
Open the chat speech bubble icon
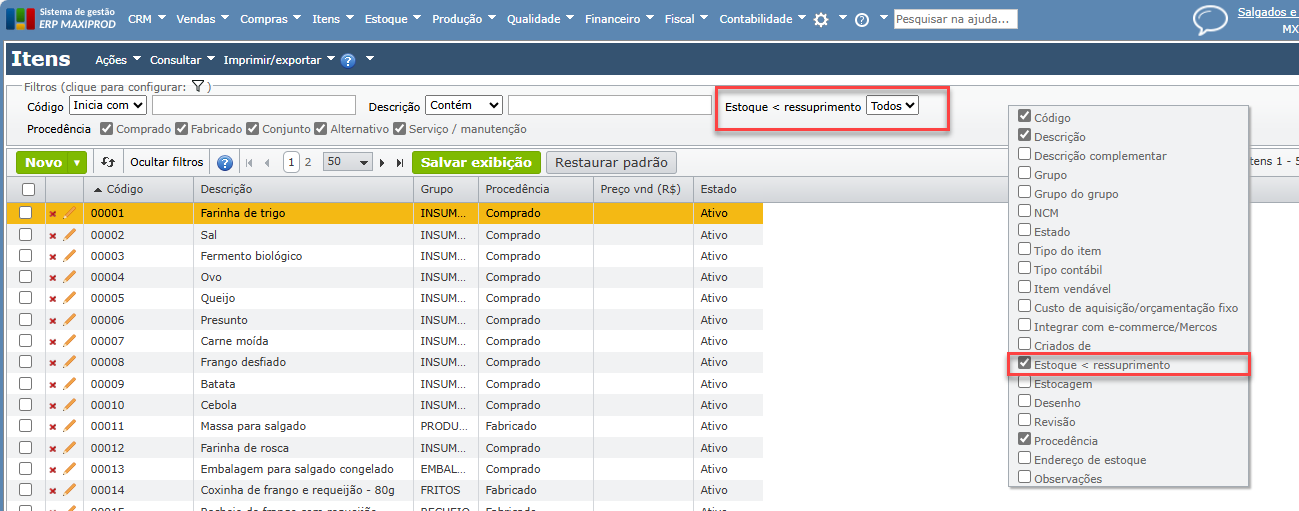(x=1210, y=20)
